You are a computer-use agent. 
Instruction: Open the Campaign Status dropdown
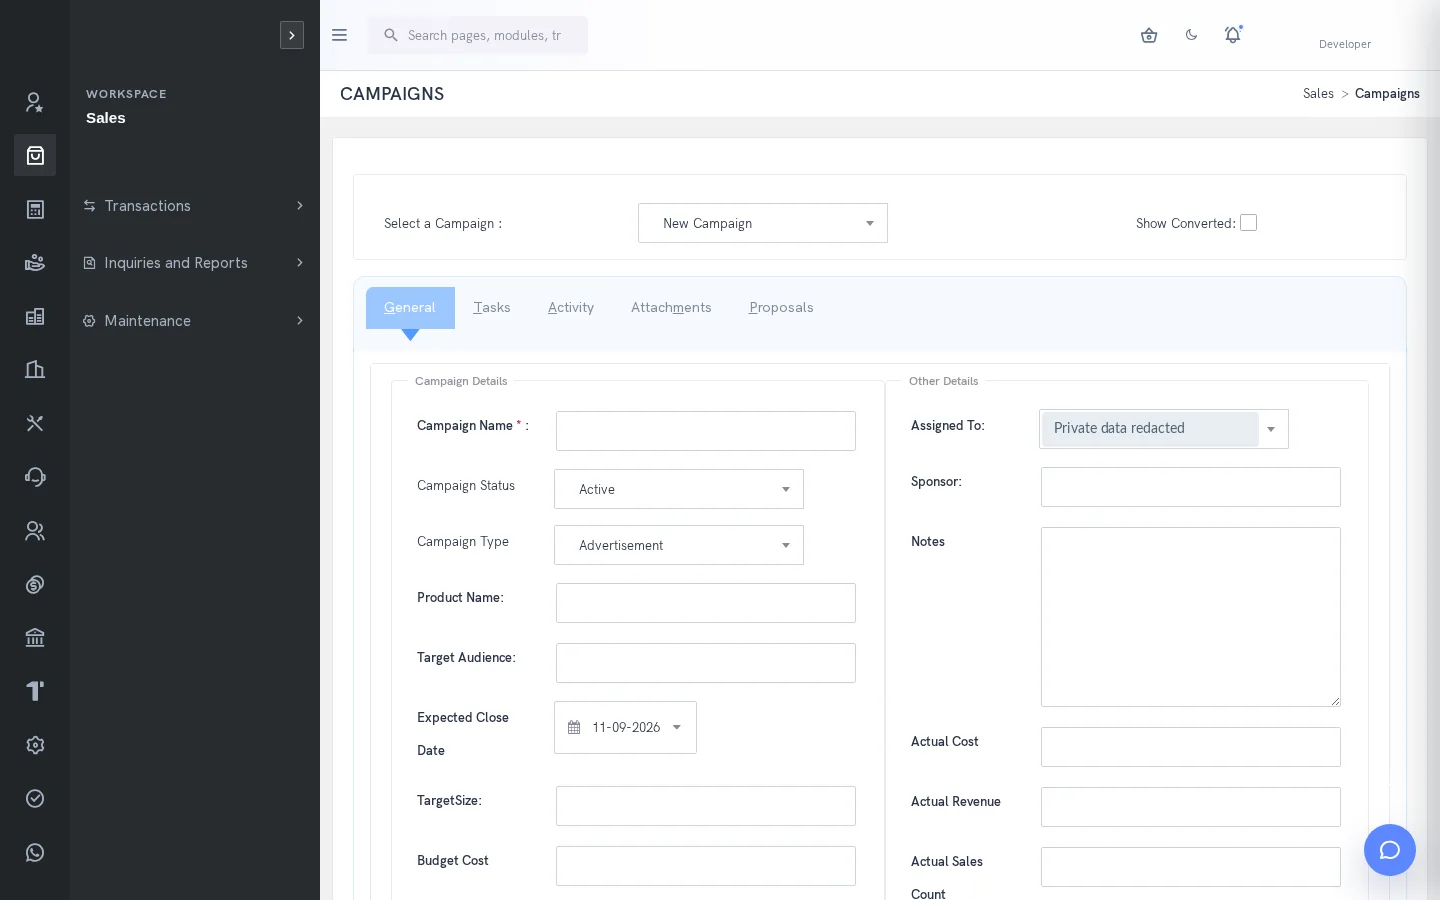pos(679,489)
